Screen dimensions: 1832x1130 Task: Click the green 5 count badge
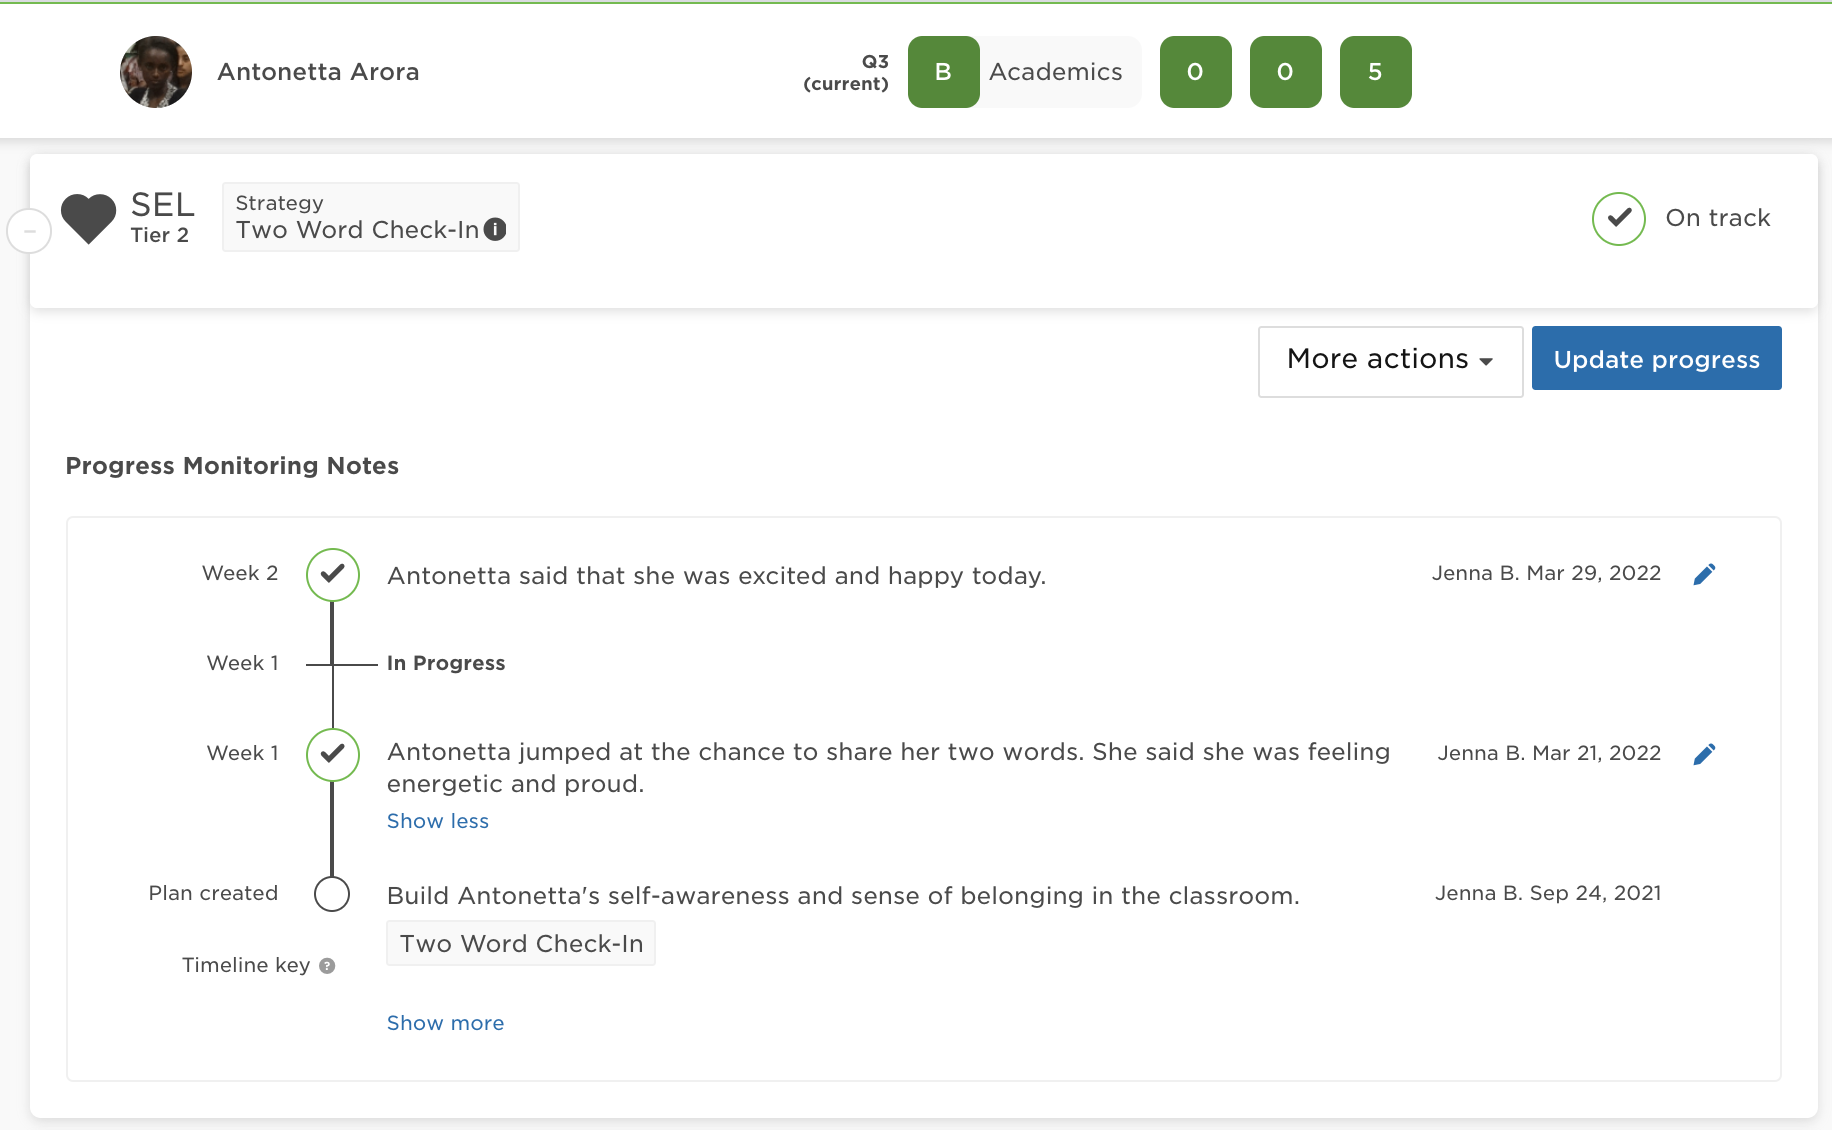[1376, 71]
